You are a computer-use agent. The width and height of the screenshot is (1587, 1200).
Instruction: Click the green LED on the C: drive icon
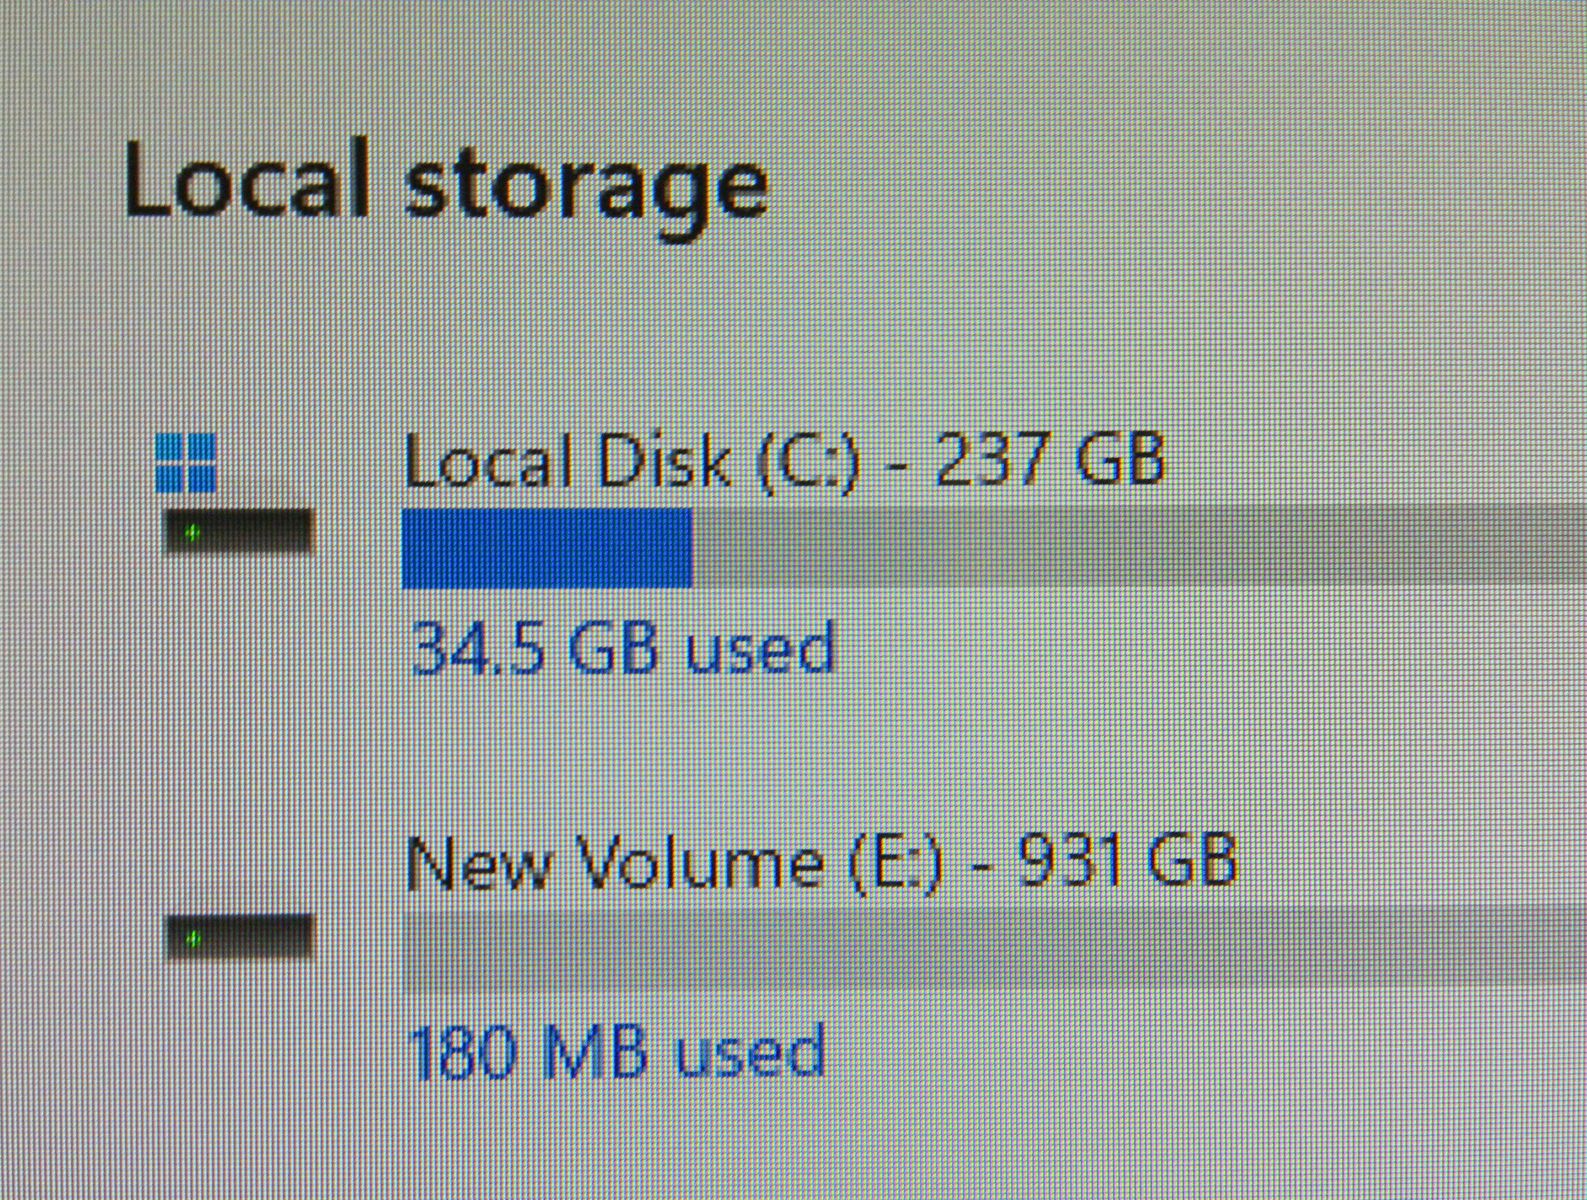click(194, 532)
